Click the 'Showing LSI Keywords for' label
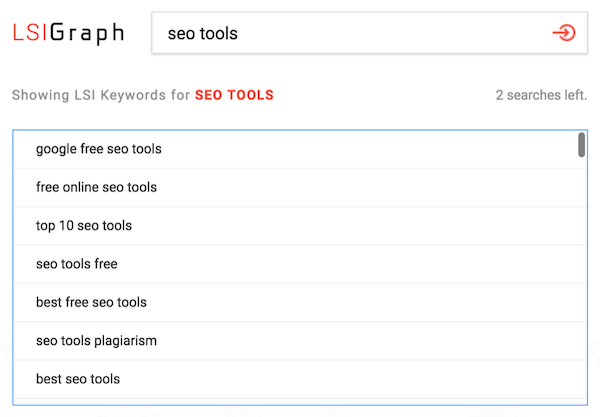Viewport: 600px width, 417px height. click(x=100, y=96)
